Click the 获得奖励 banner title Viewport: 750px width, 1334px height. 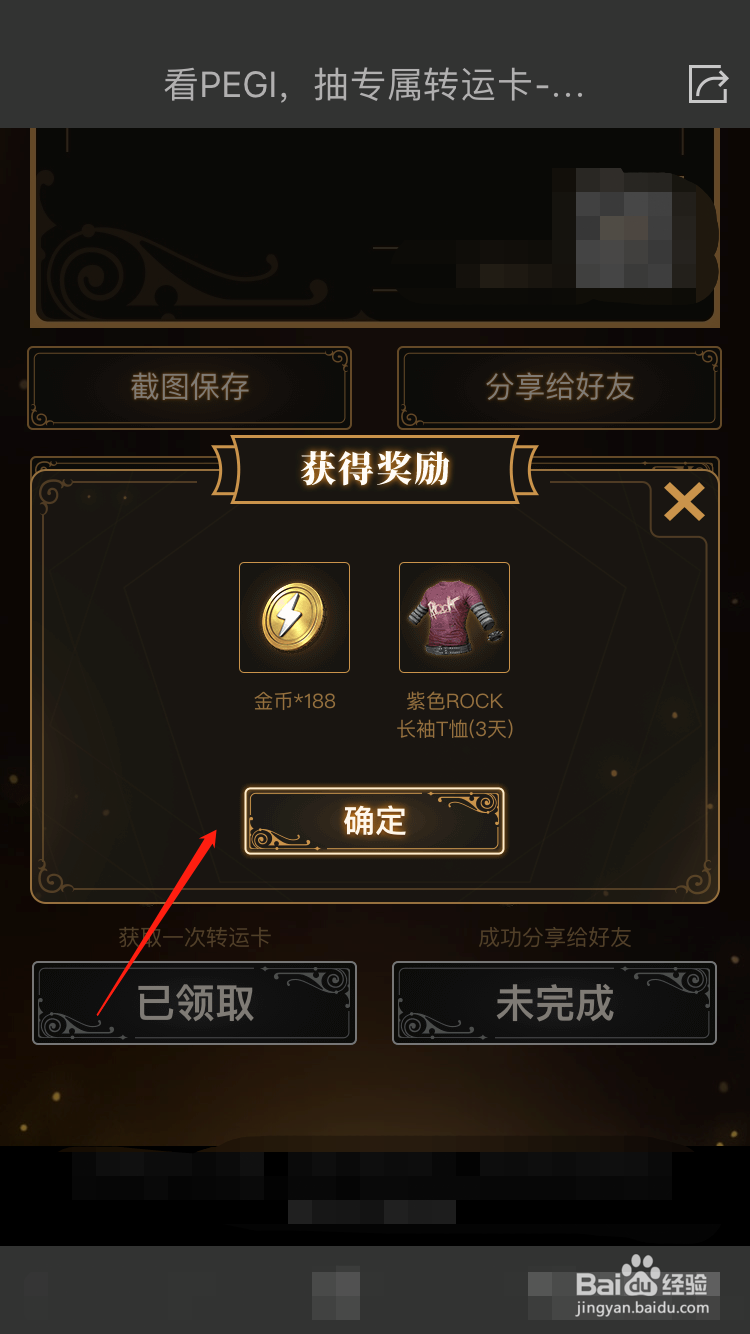[x=375, y=468]
